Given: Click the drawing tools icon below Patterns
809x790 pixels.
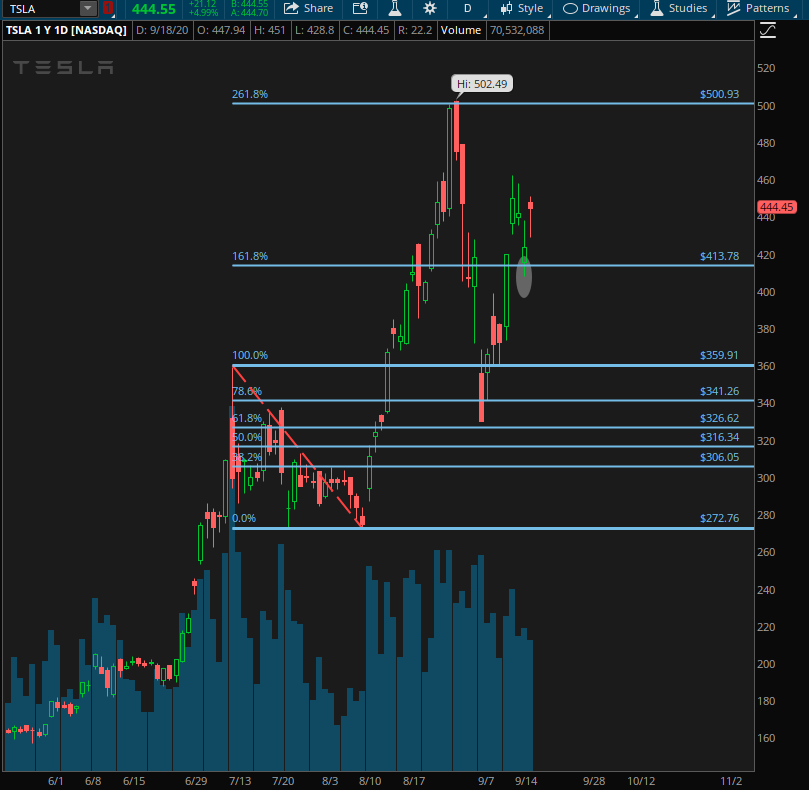Looking at the screenshot, I should click(x=768, y=30).
